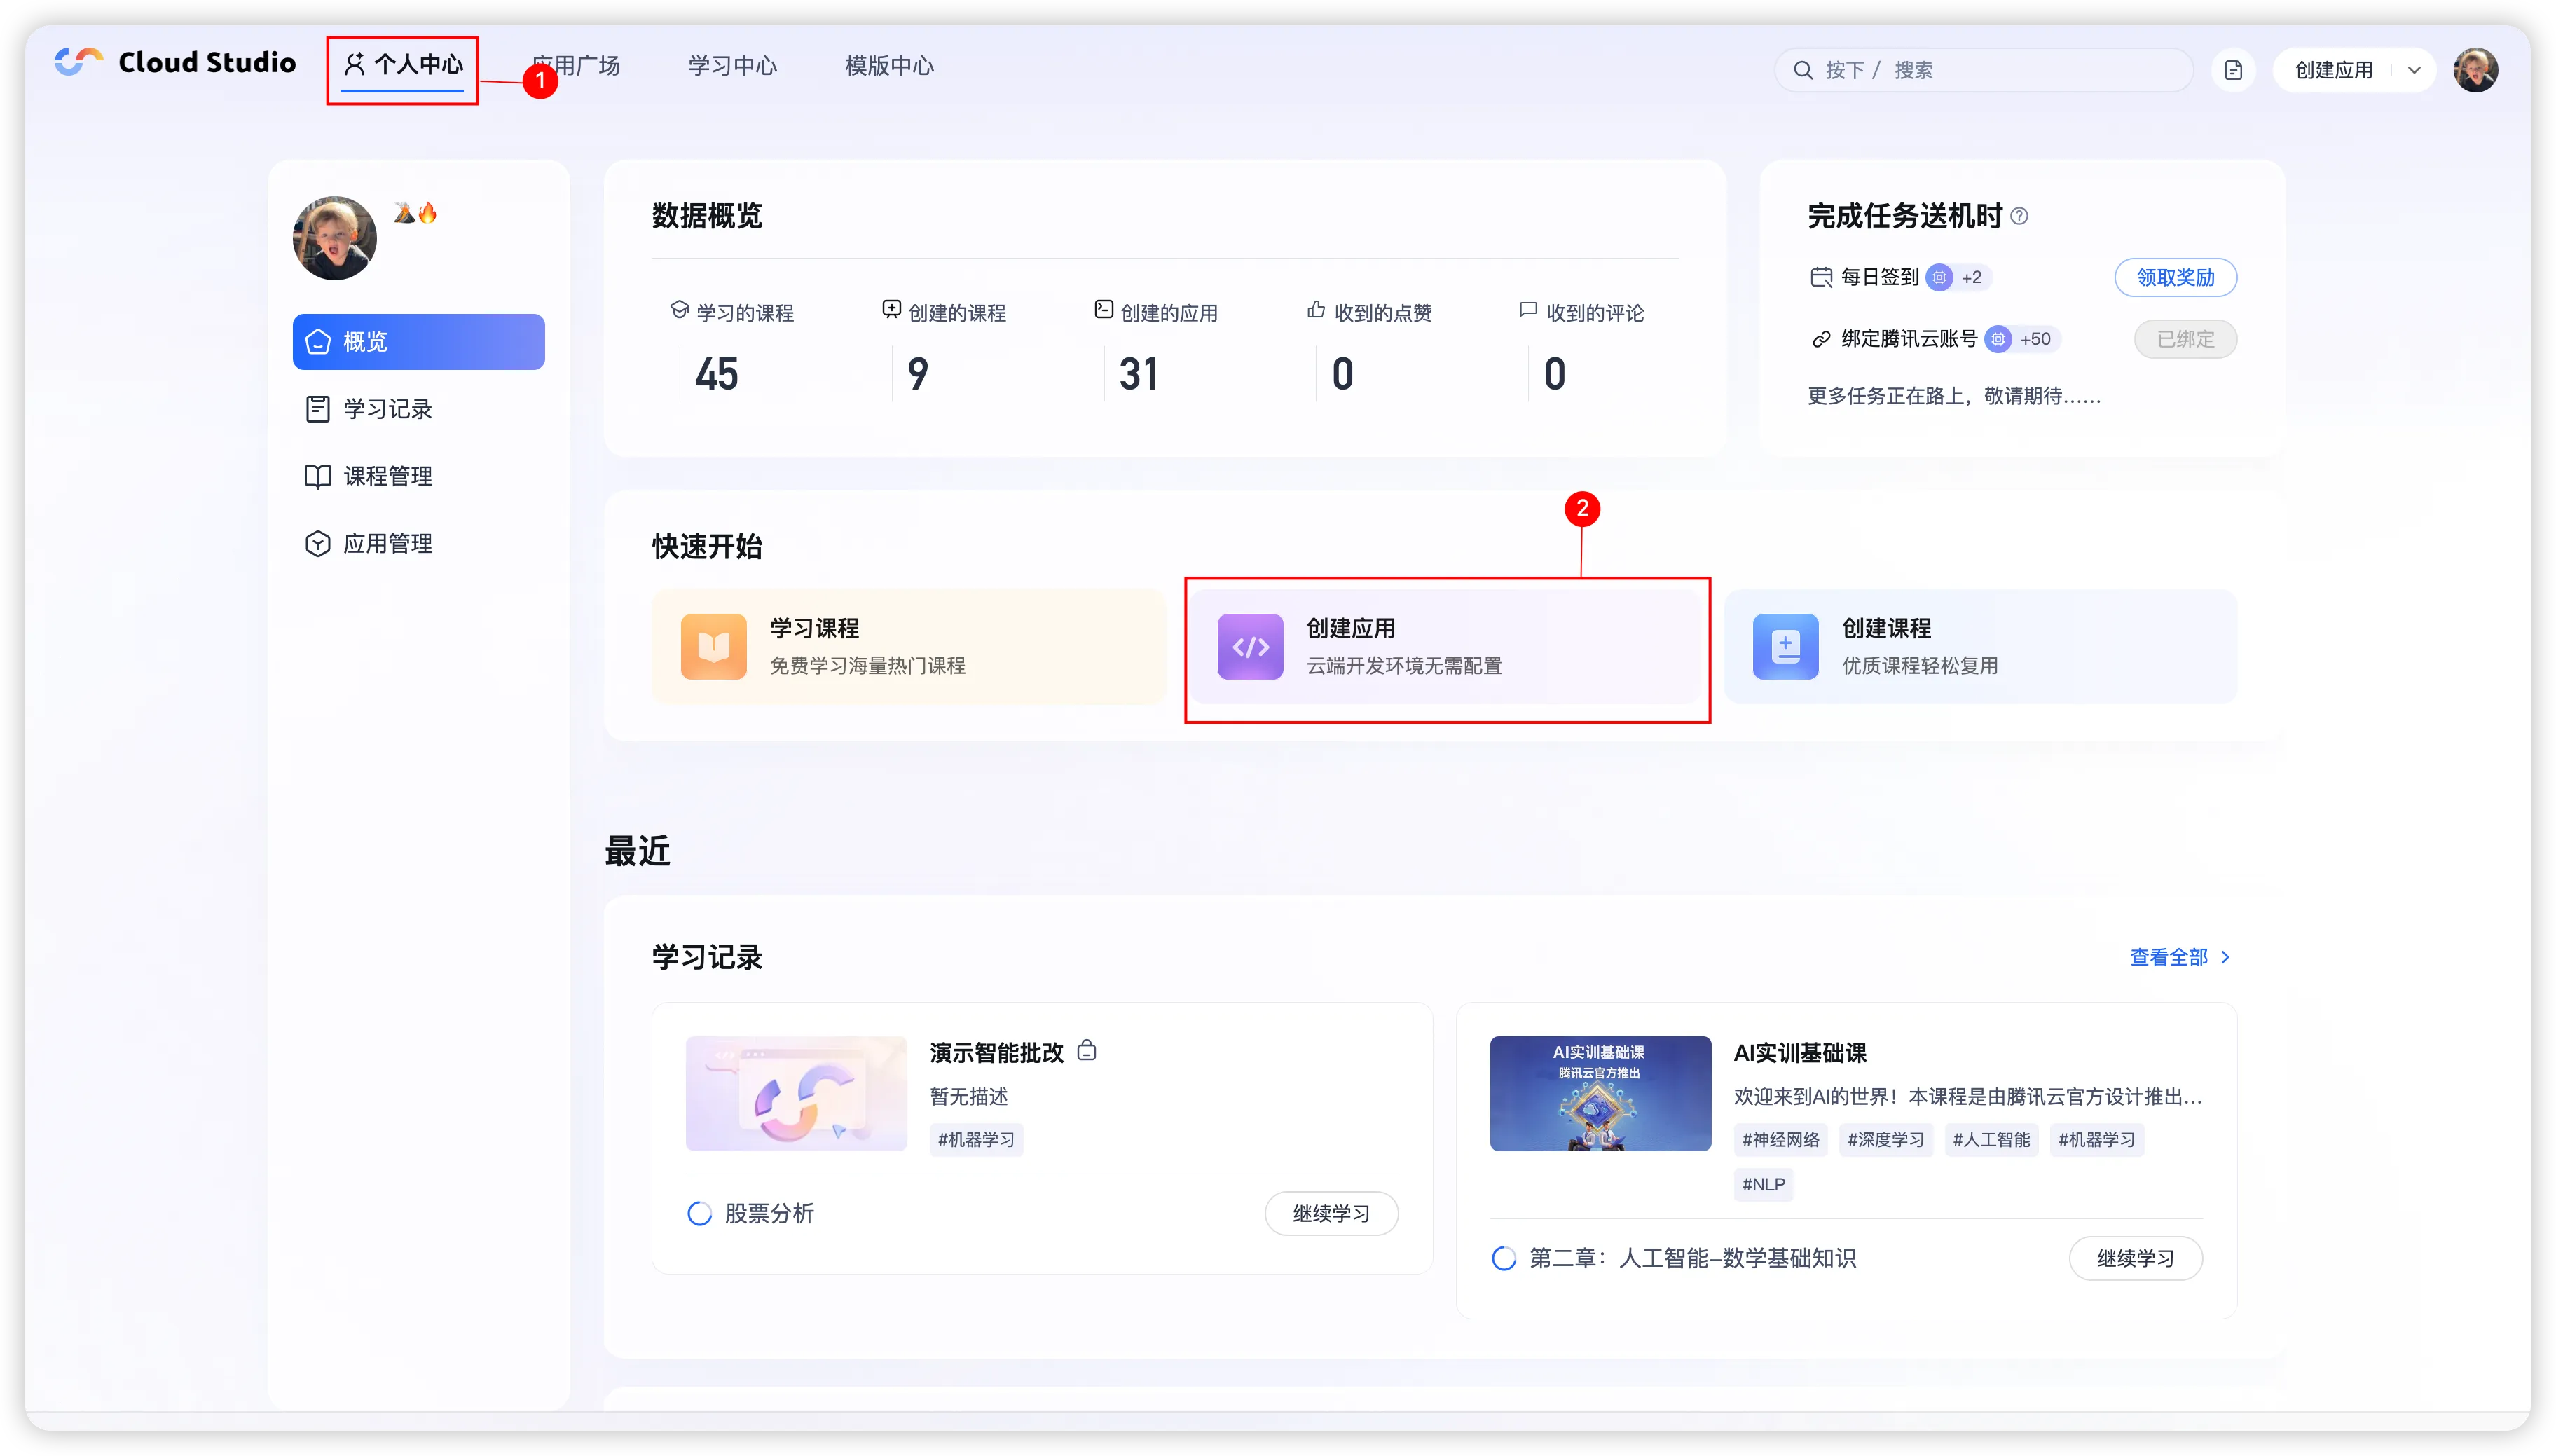Expand 查看全部 chevron in 学习记录
This screenshot has width=2556, height=1456.
2225,957
